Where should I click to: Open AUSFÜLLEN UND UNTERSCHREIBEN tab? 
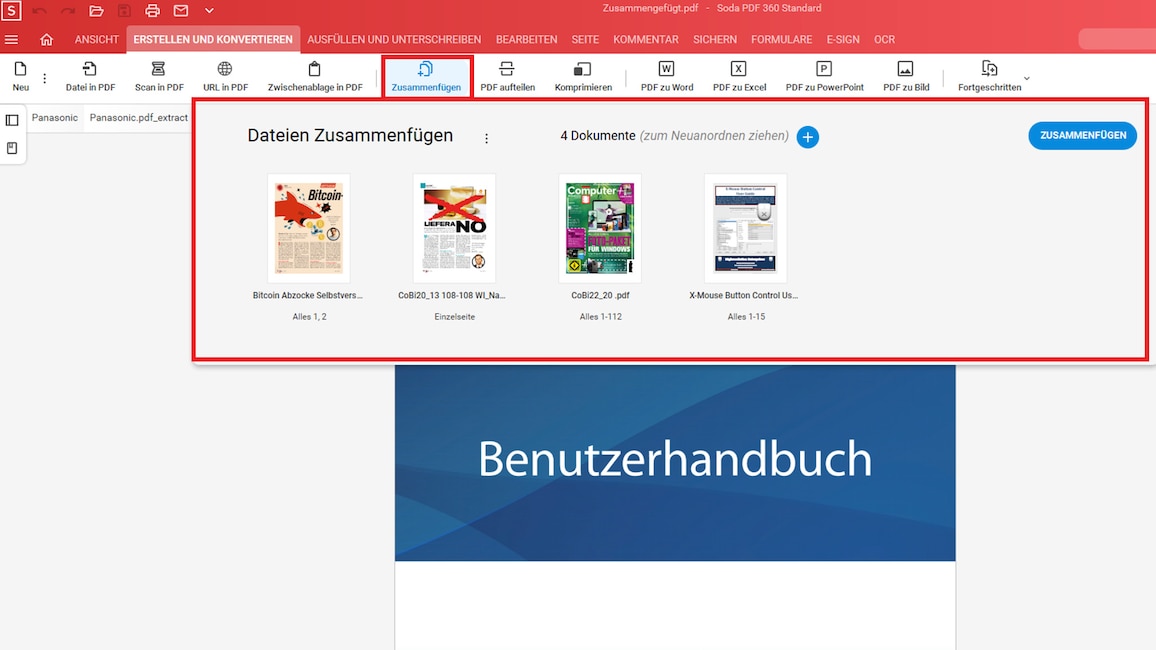(394, 40)
